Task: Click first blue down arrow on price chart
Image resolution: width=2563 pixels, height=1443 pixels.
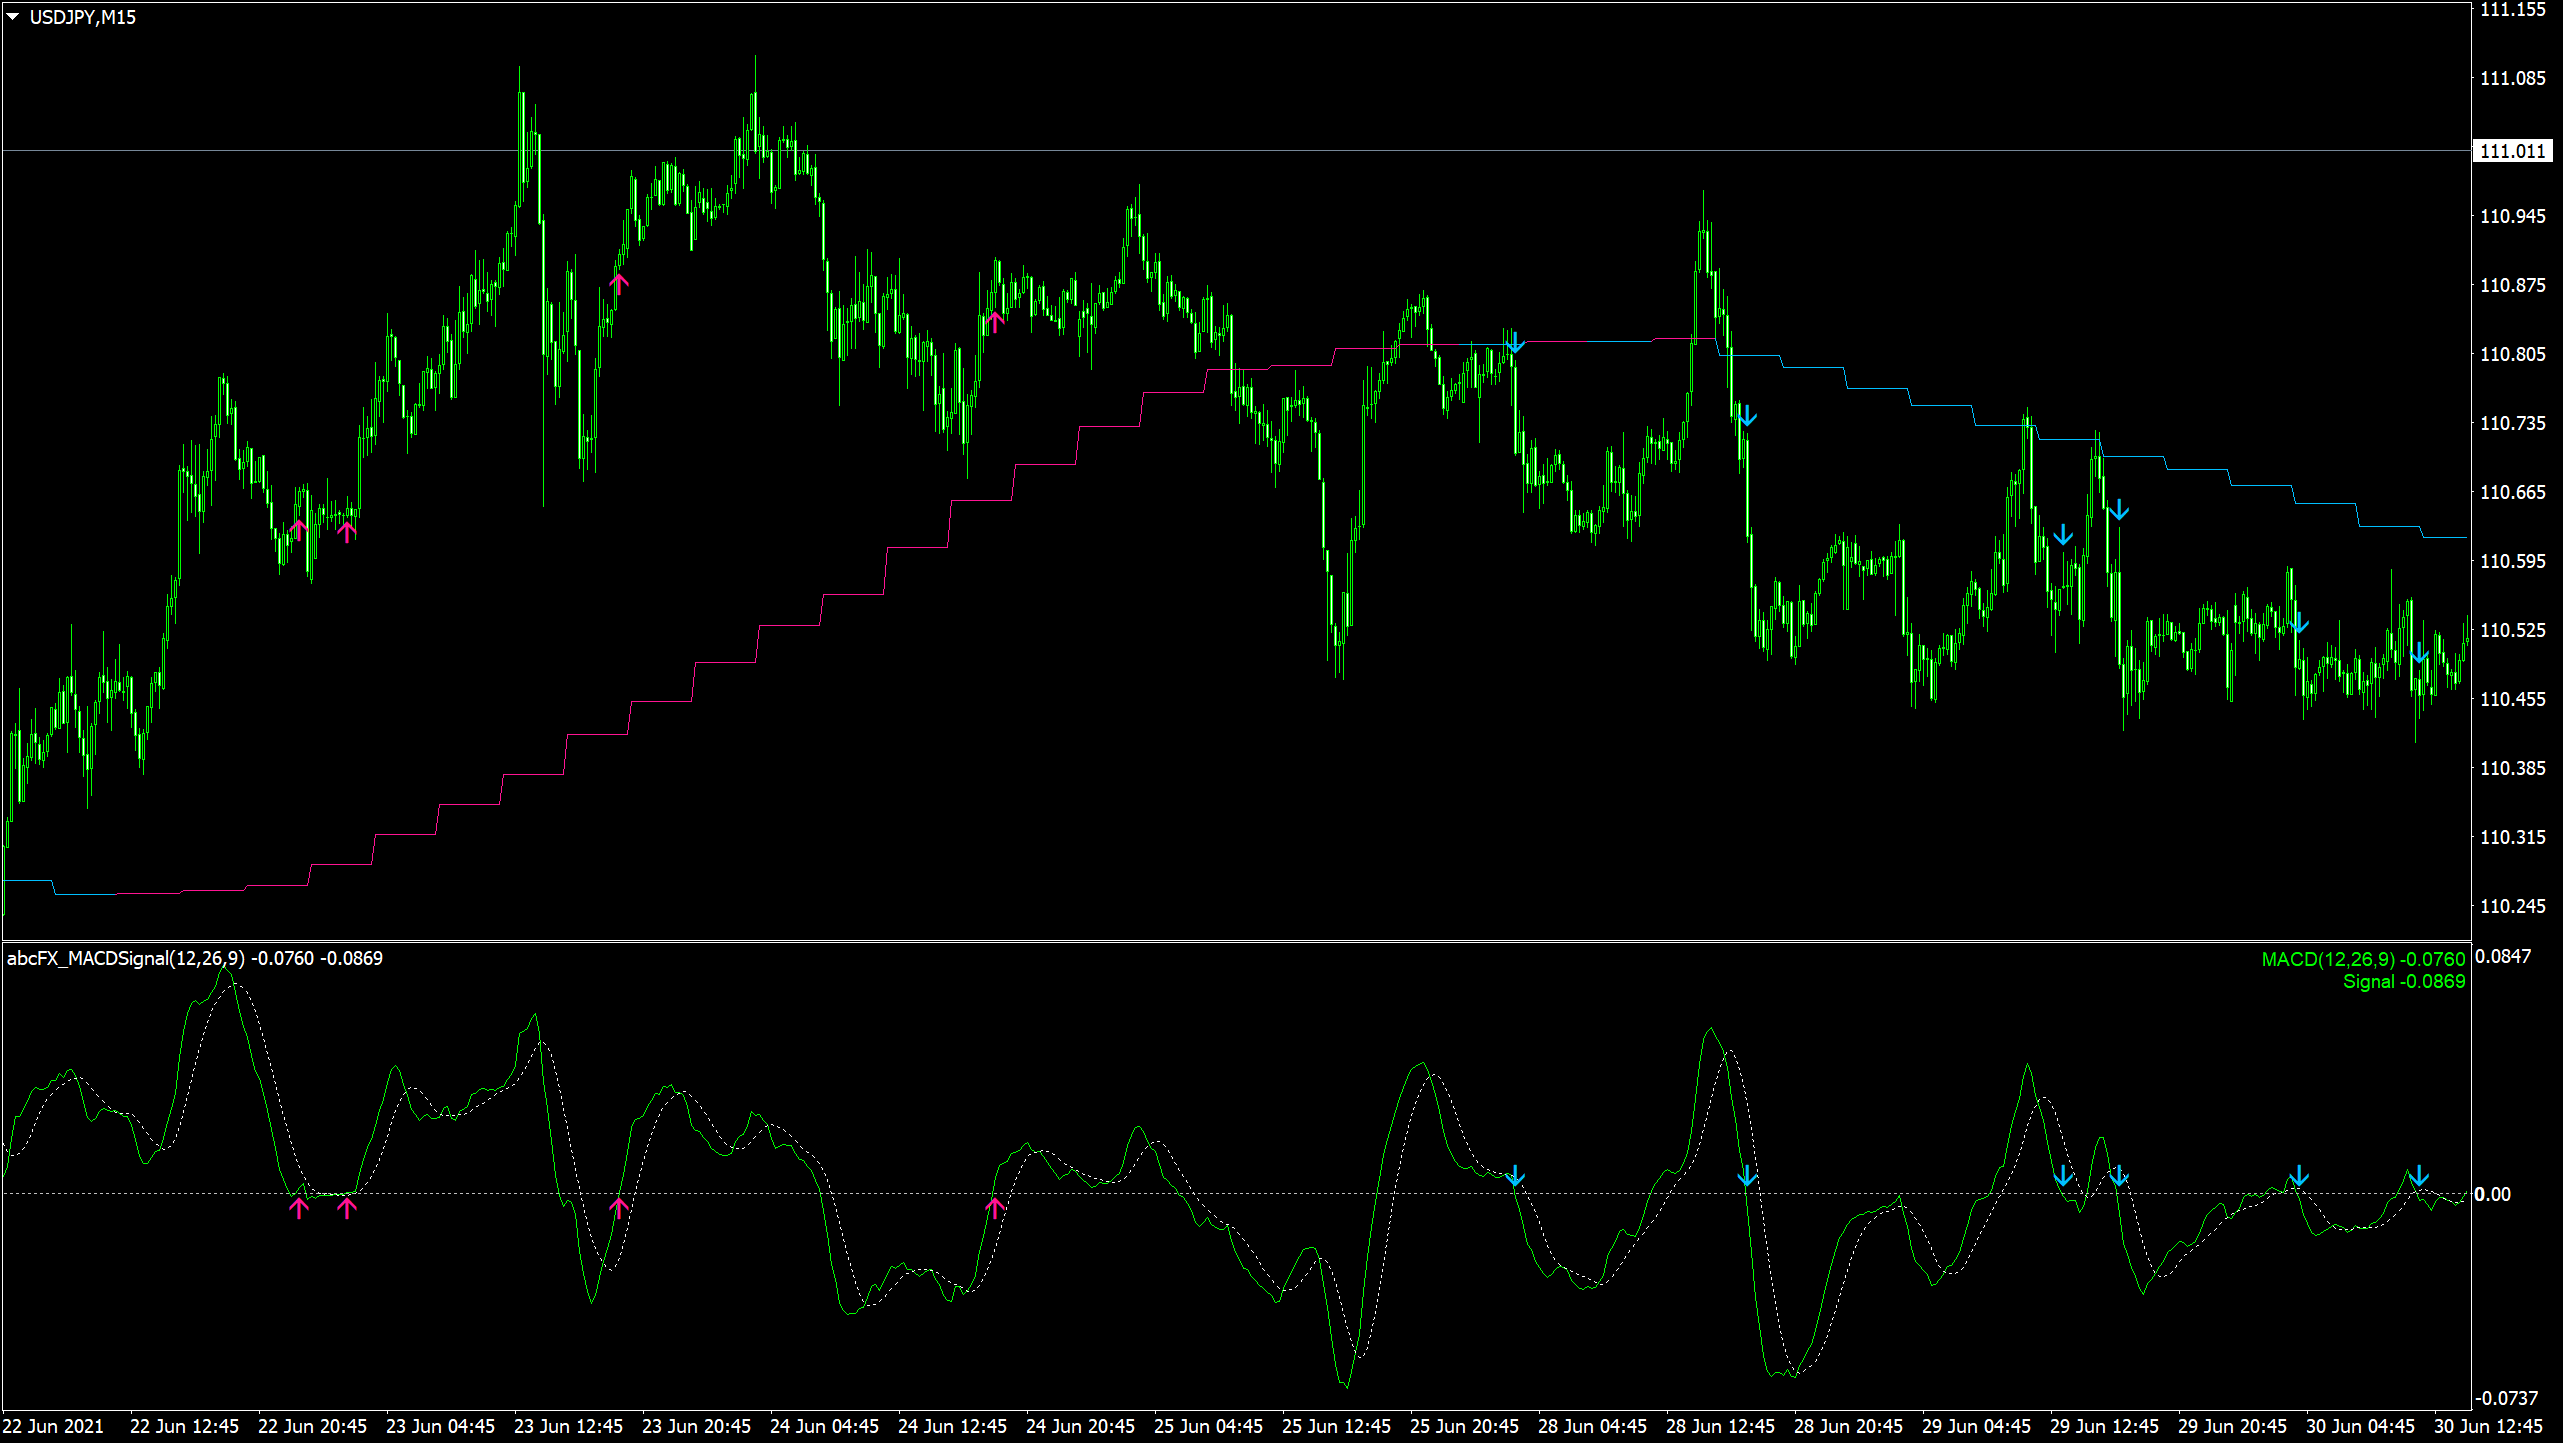Action: [x=1515, y=342]
